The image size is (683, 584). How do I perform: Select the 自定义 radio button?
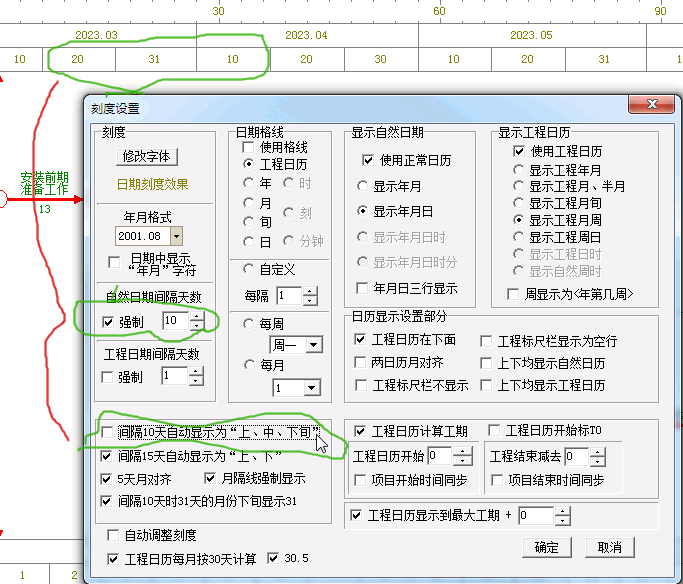pos(248,269)
